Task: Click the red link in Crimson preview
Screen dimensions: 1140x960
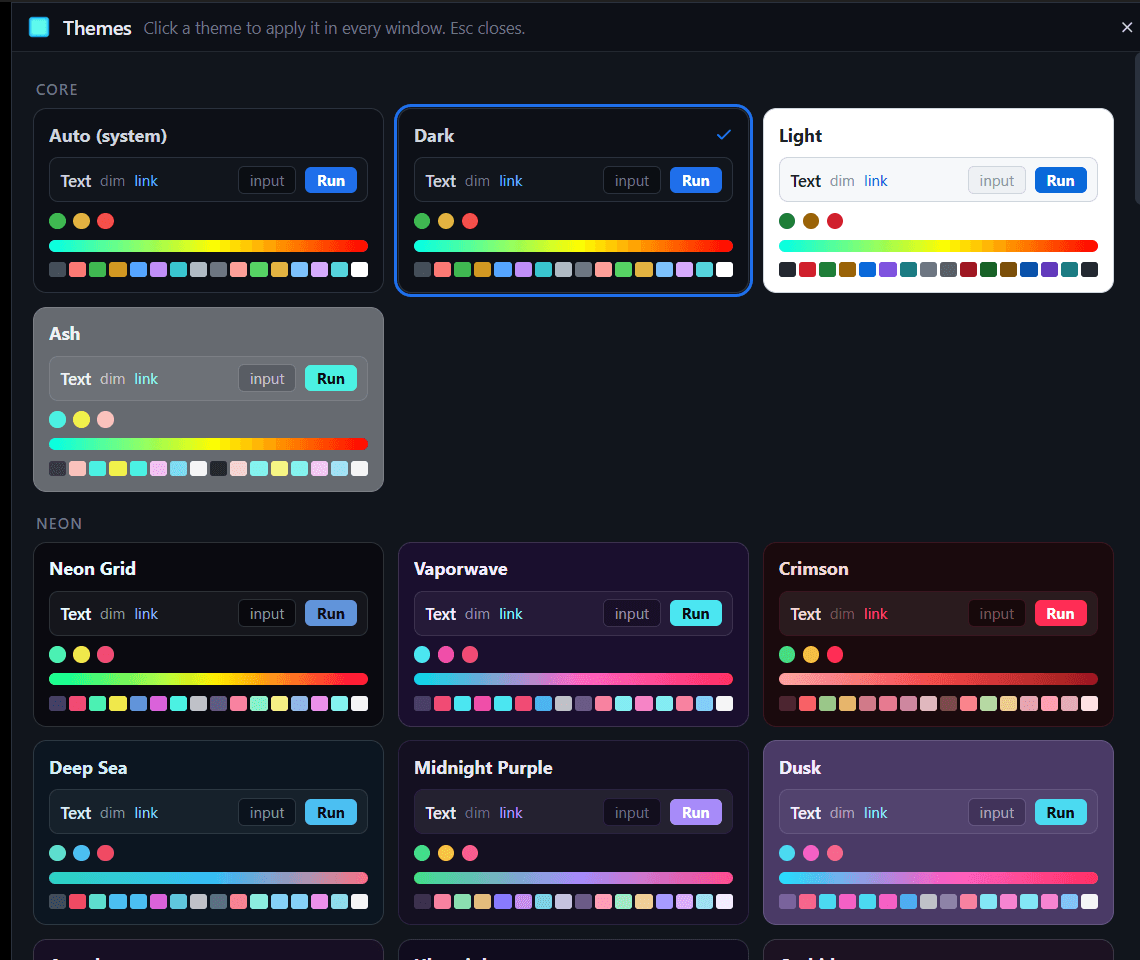Action: click(875, 614)
